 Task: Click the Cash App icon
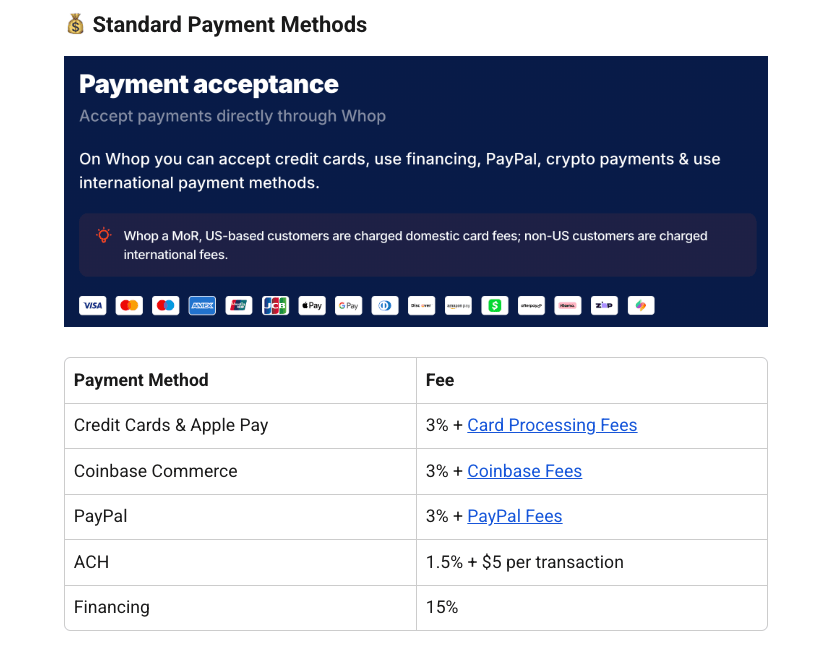494,305
